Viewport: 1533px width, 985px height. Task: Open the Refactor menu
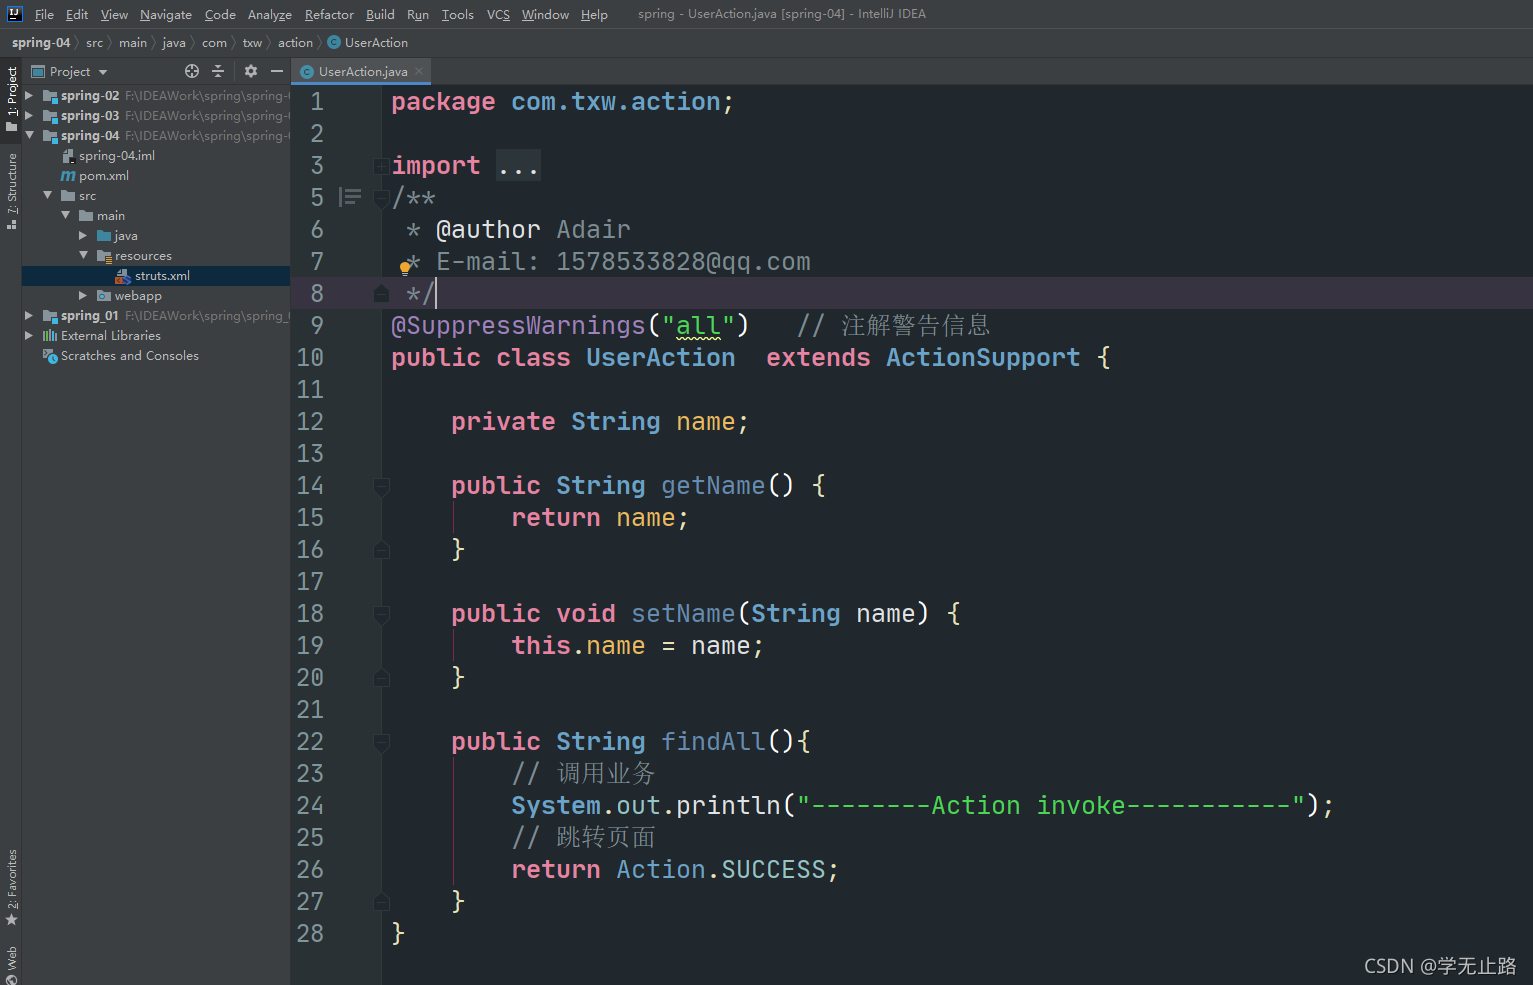pyautogui.click(x=329, y=14)
